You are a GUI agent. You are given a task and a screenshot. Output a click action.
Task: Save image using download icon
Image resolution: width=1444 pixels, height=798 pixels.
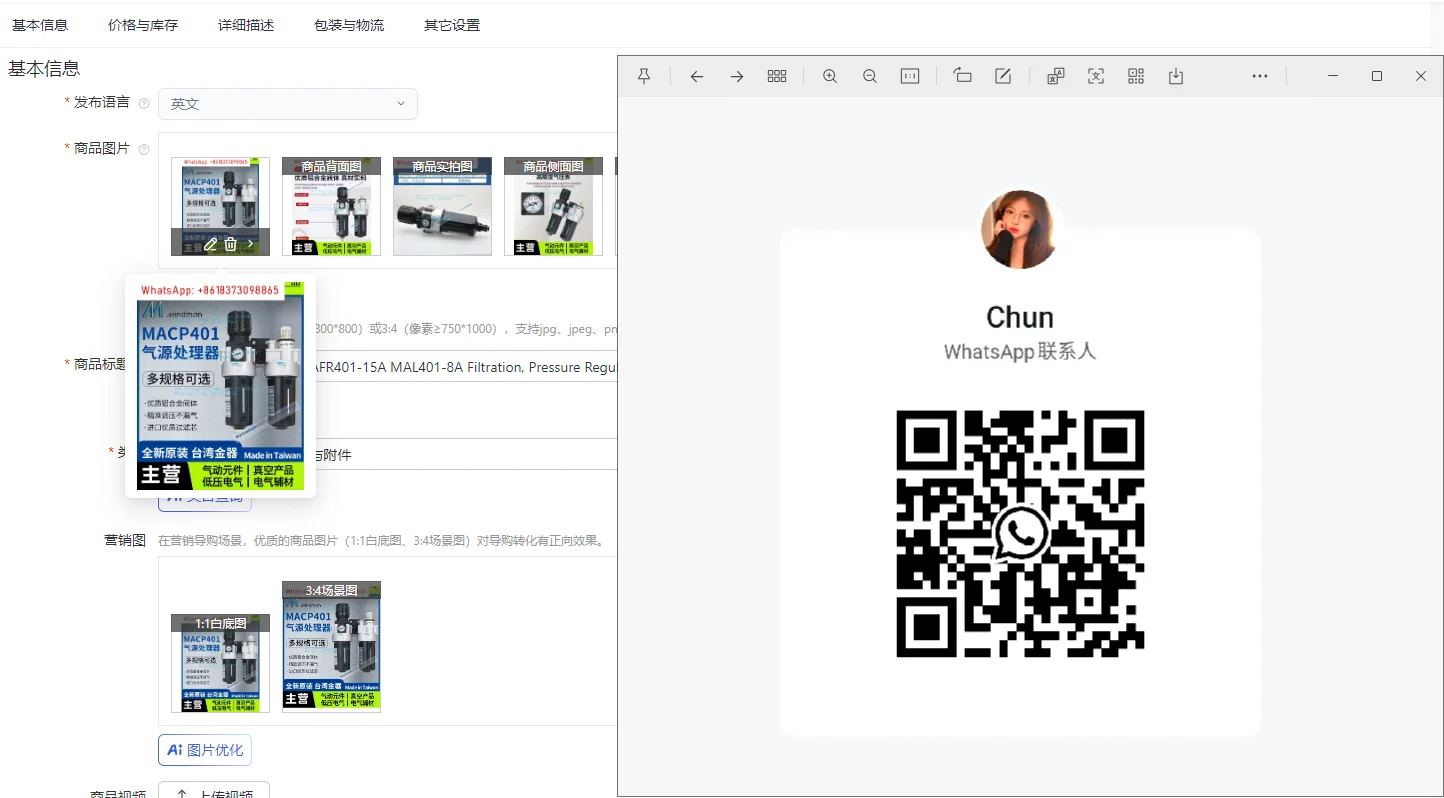pos(1176,76)
